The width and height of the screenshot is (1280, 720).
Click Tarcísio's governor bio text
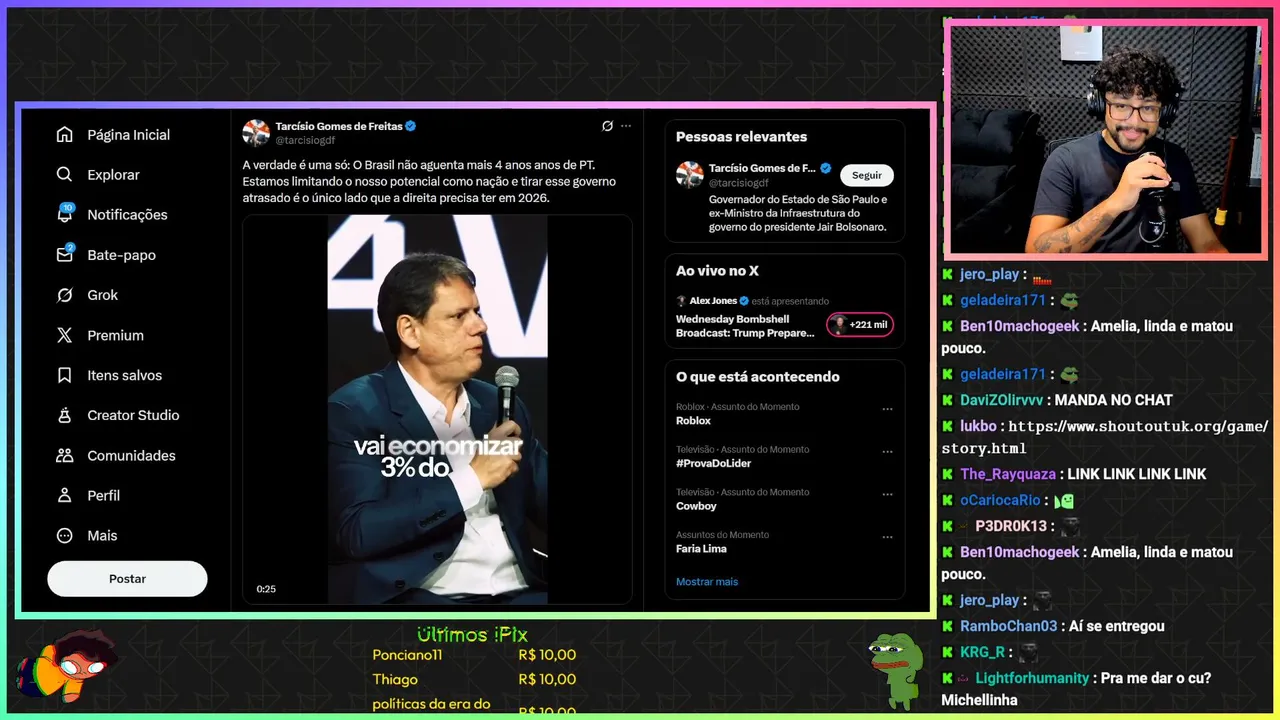(x=798, y=213)
